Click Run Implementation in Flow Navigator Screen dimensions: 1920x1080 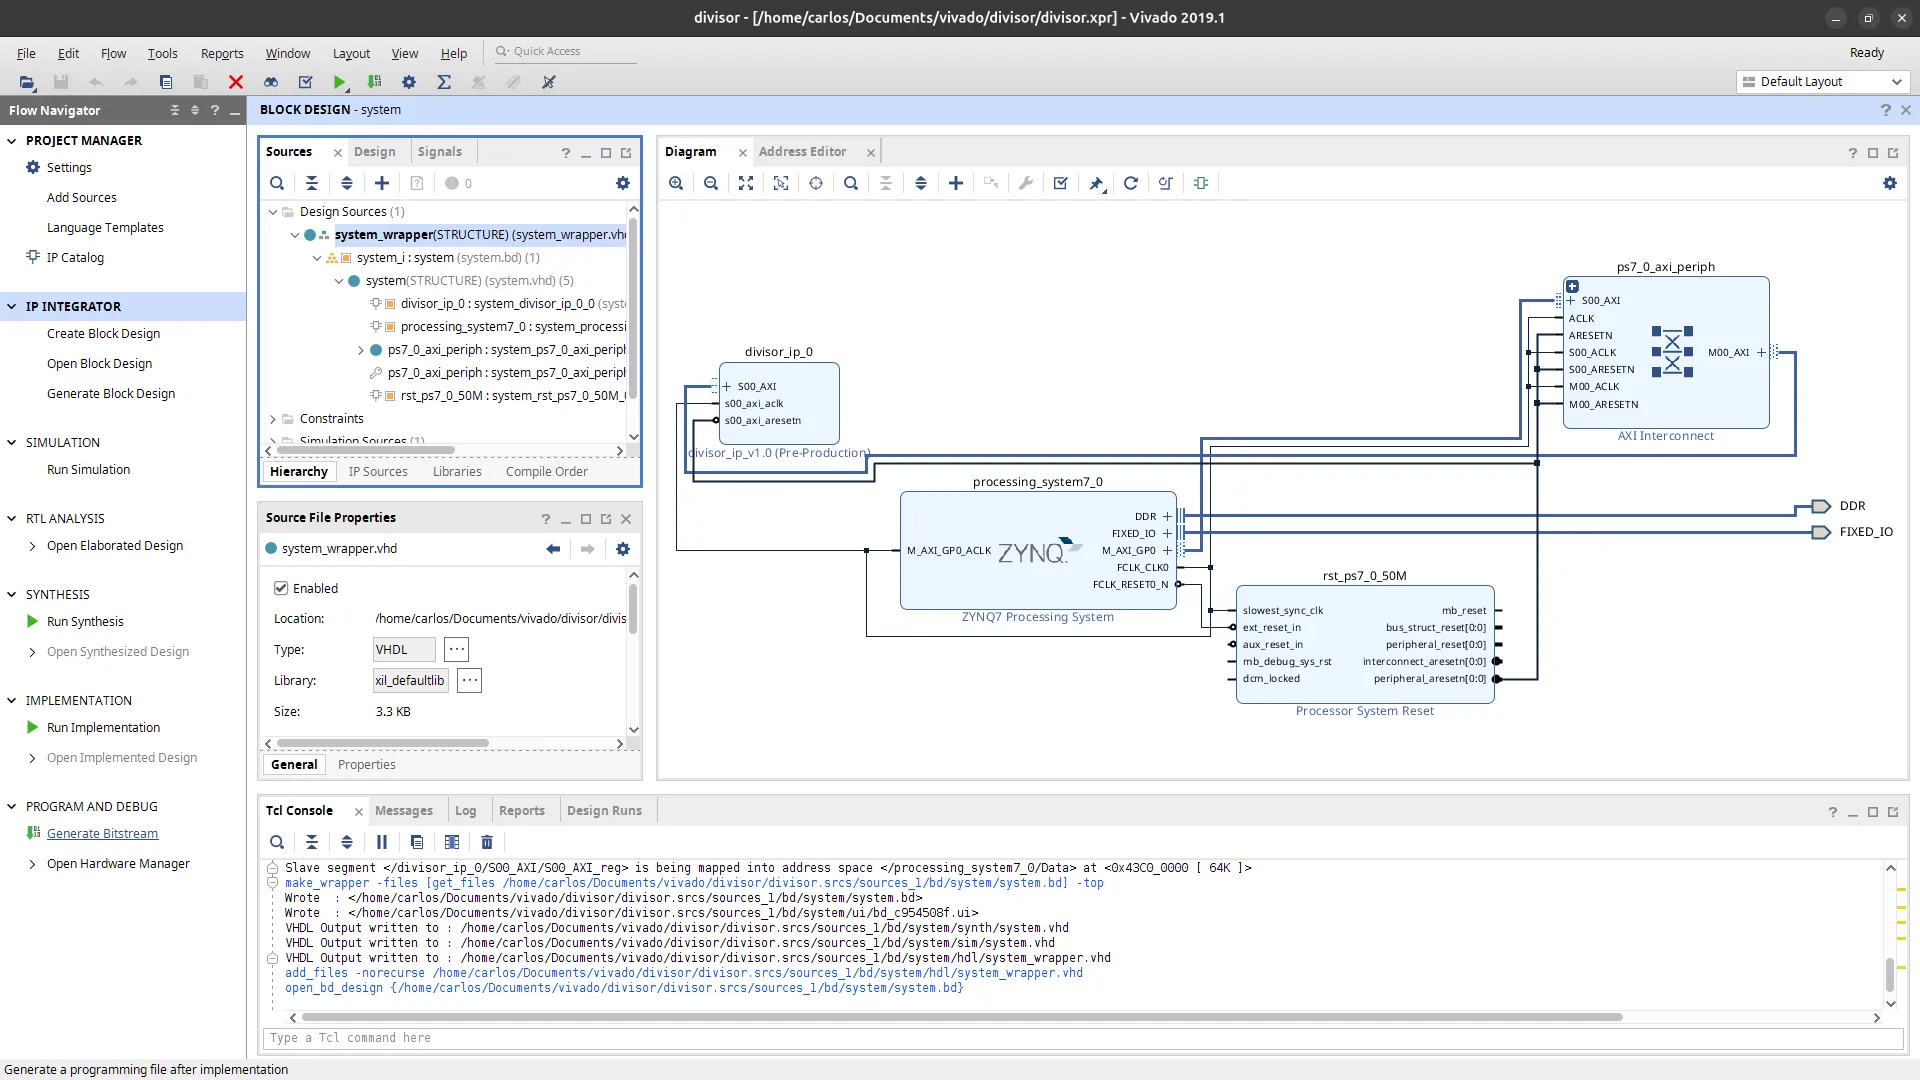pyautogui.click(x=103, y=728)
